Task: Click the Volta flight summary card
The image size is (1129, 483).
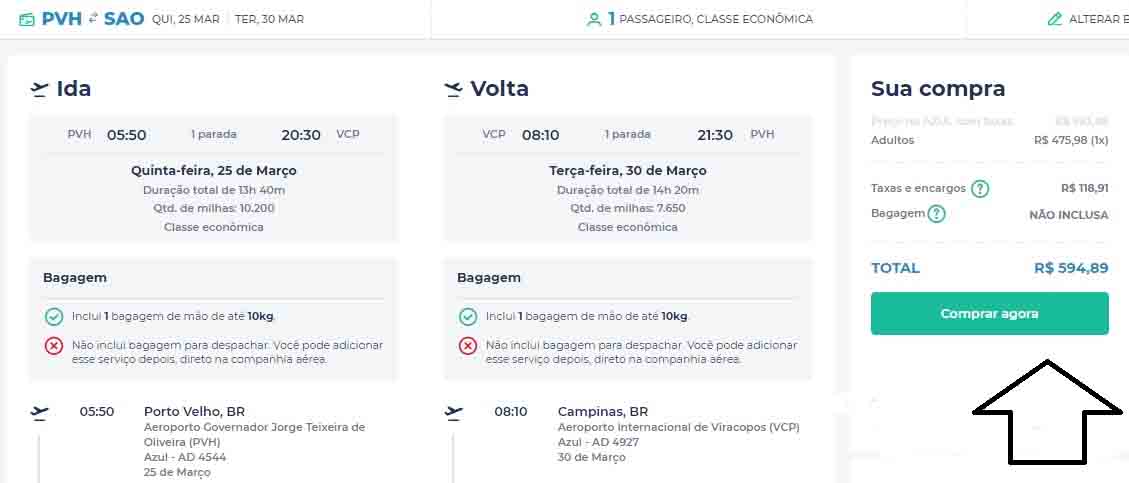Action: click(627, 178)
